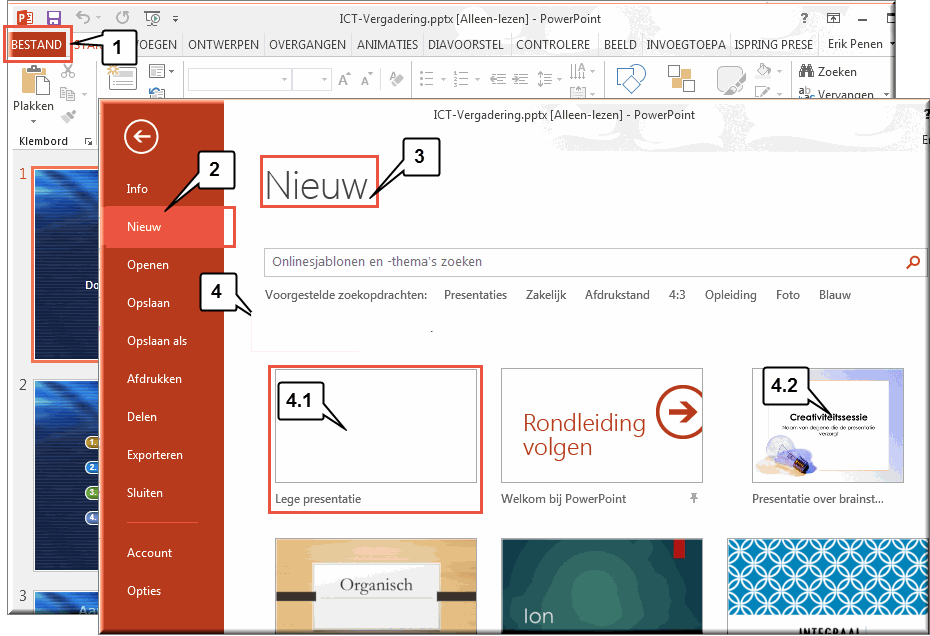Screen dimensions: 930x636
Task: Choose the Organisch theme thumbnail
Action: point(375,585)
